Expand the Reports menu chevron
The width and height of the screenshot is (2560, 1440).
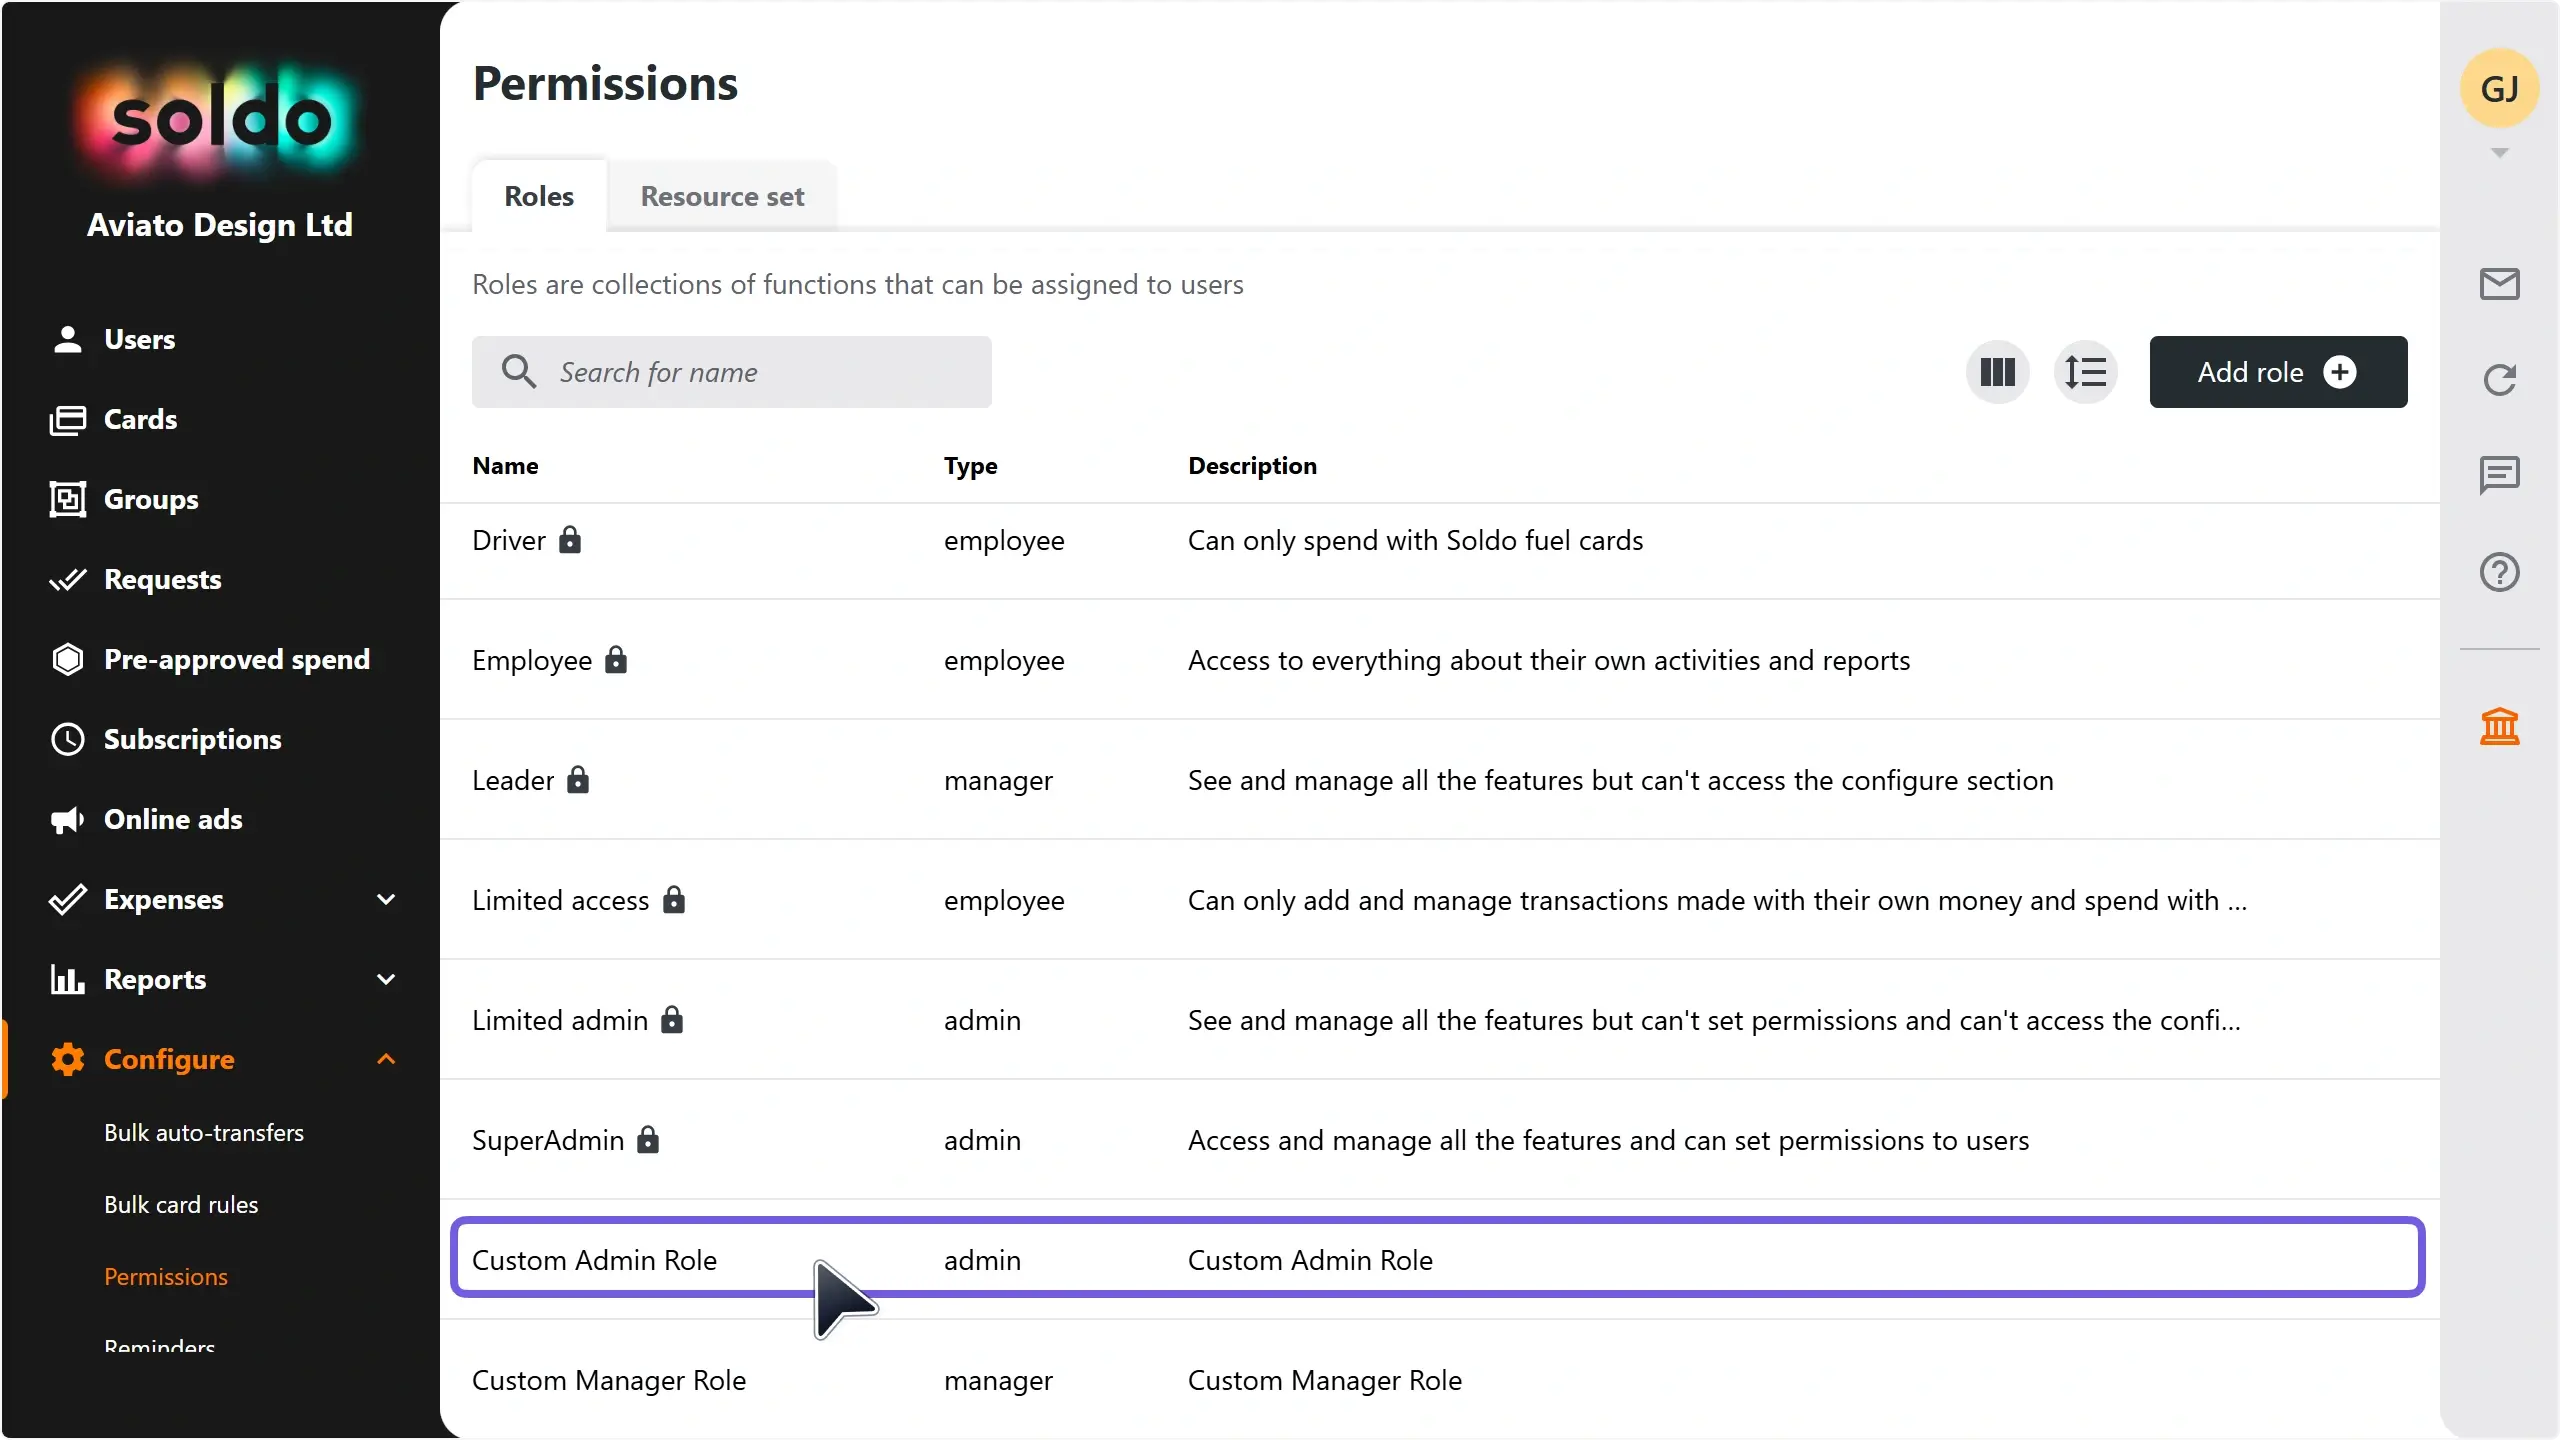(x=386, y=980)
